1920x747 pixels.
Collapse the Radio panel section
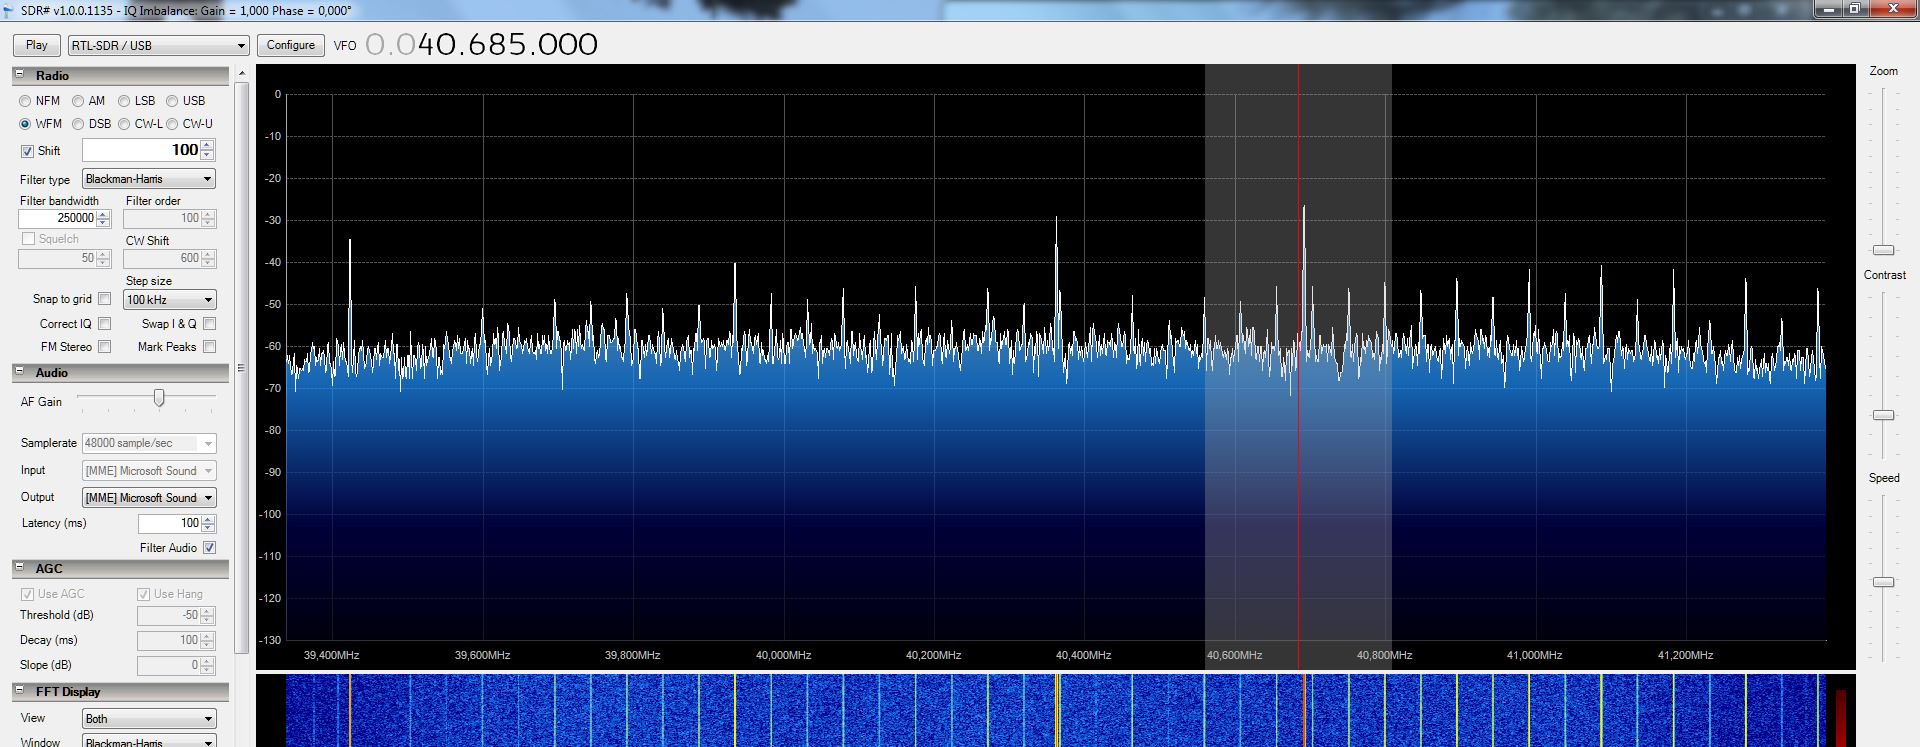pos(19,75)
